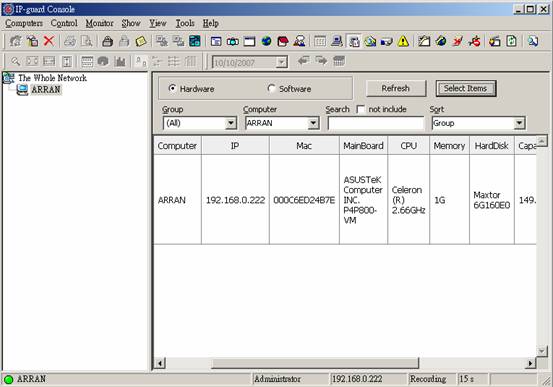
Task: Click the camera screen snapshot icon
Action: tap(233, 41)
